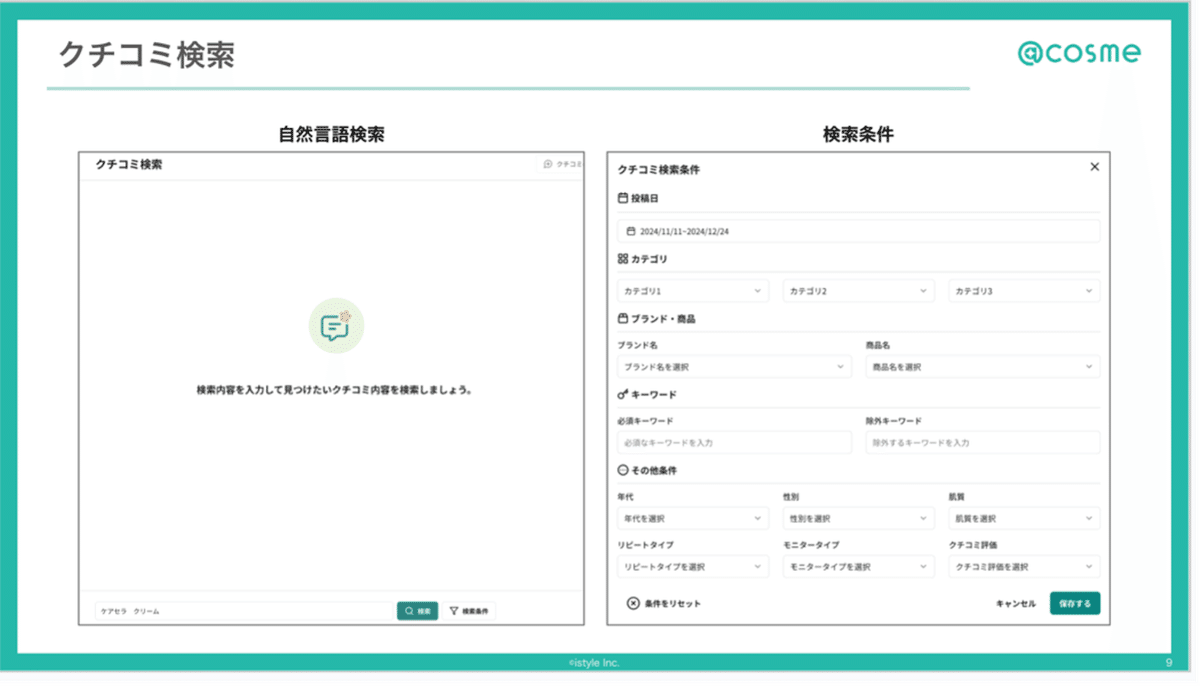Screen dimensions: 1200x686
Task: Open the 投稿日 date range field
Action: click(858, 231)
